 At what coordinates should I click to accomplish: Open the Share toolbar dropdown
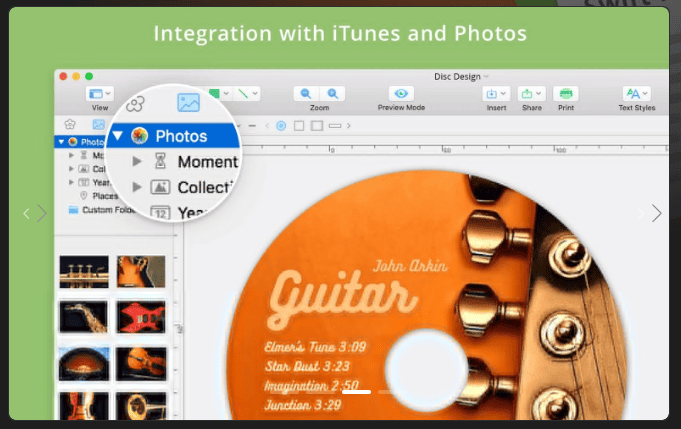[532, 94]
